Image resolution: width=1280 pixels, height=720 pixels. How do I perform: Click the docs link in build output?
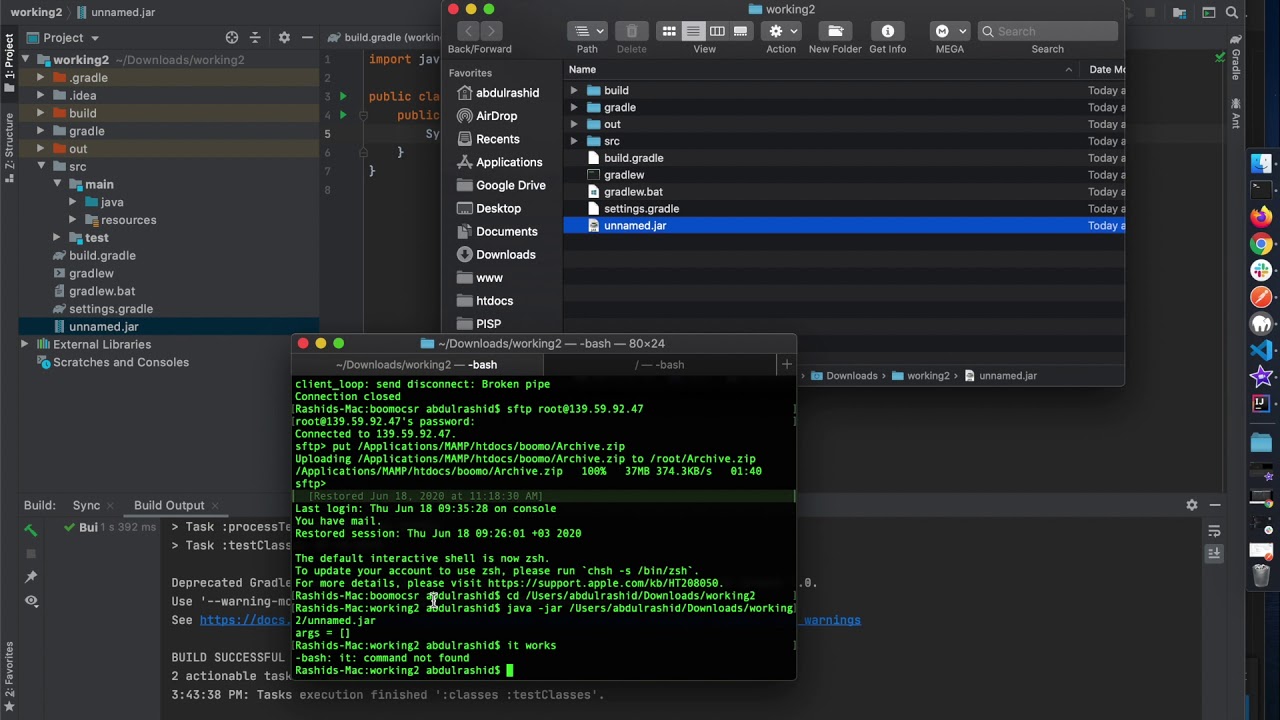[x=243, y=620]
